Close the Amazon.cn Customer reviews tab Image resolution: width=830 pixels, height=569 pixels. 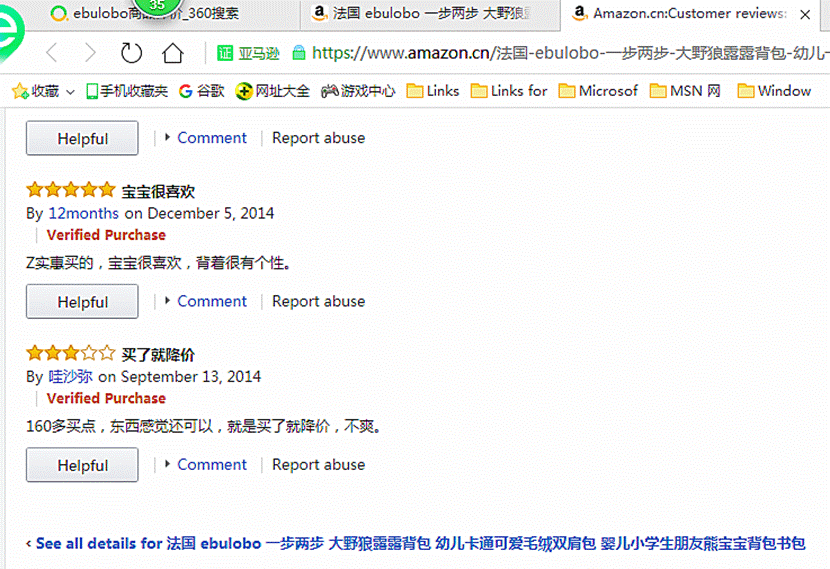pyautogui.click(x=806, y=14)
